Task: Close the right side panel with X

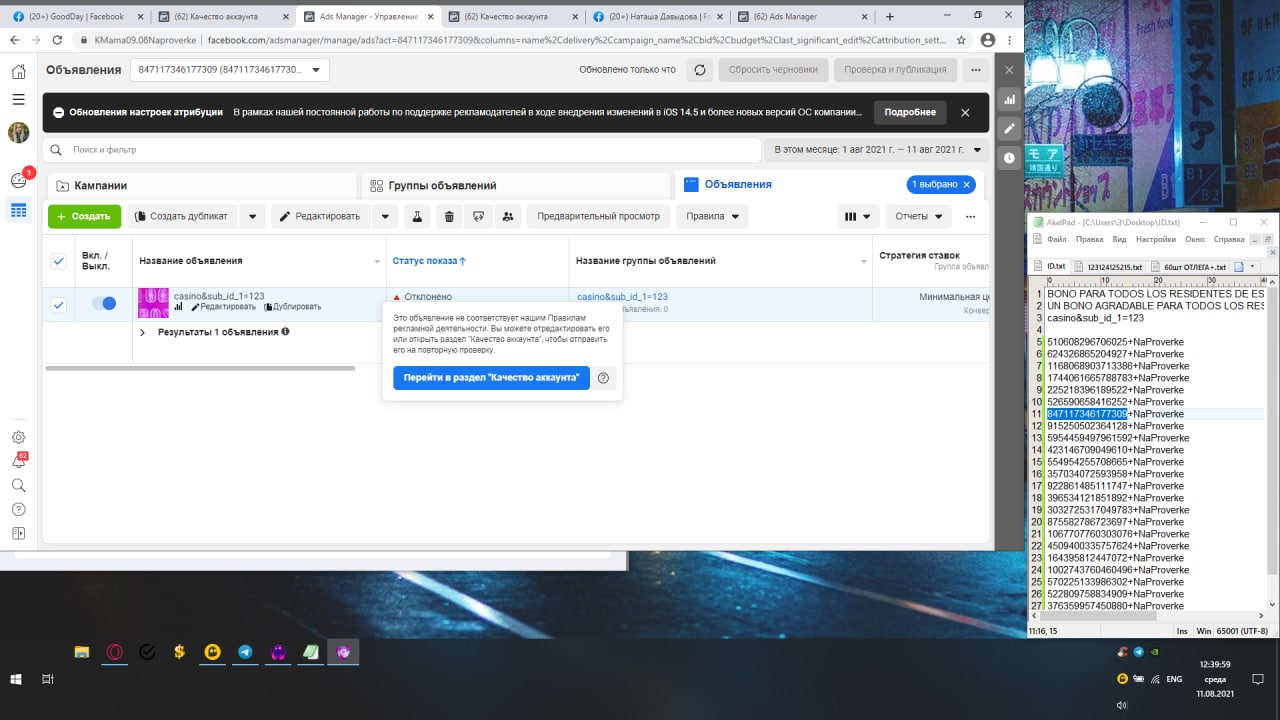Action: 1010,70
